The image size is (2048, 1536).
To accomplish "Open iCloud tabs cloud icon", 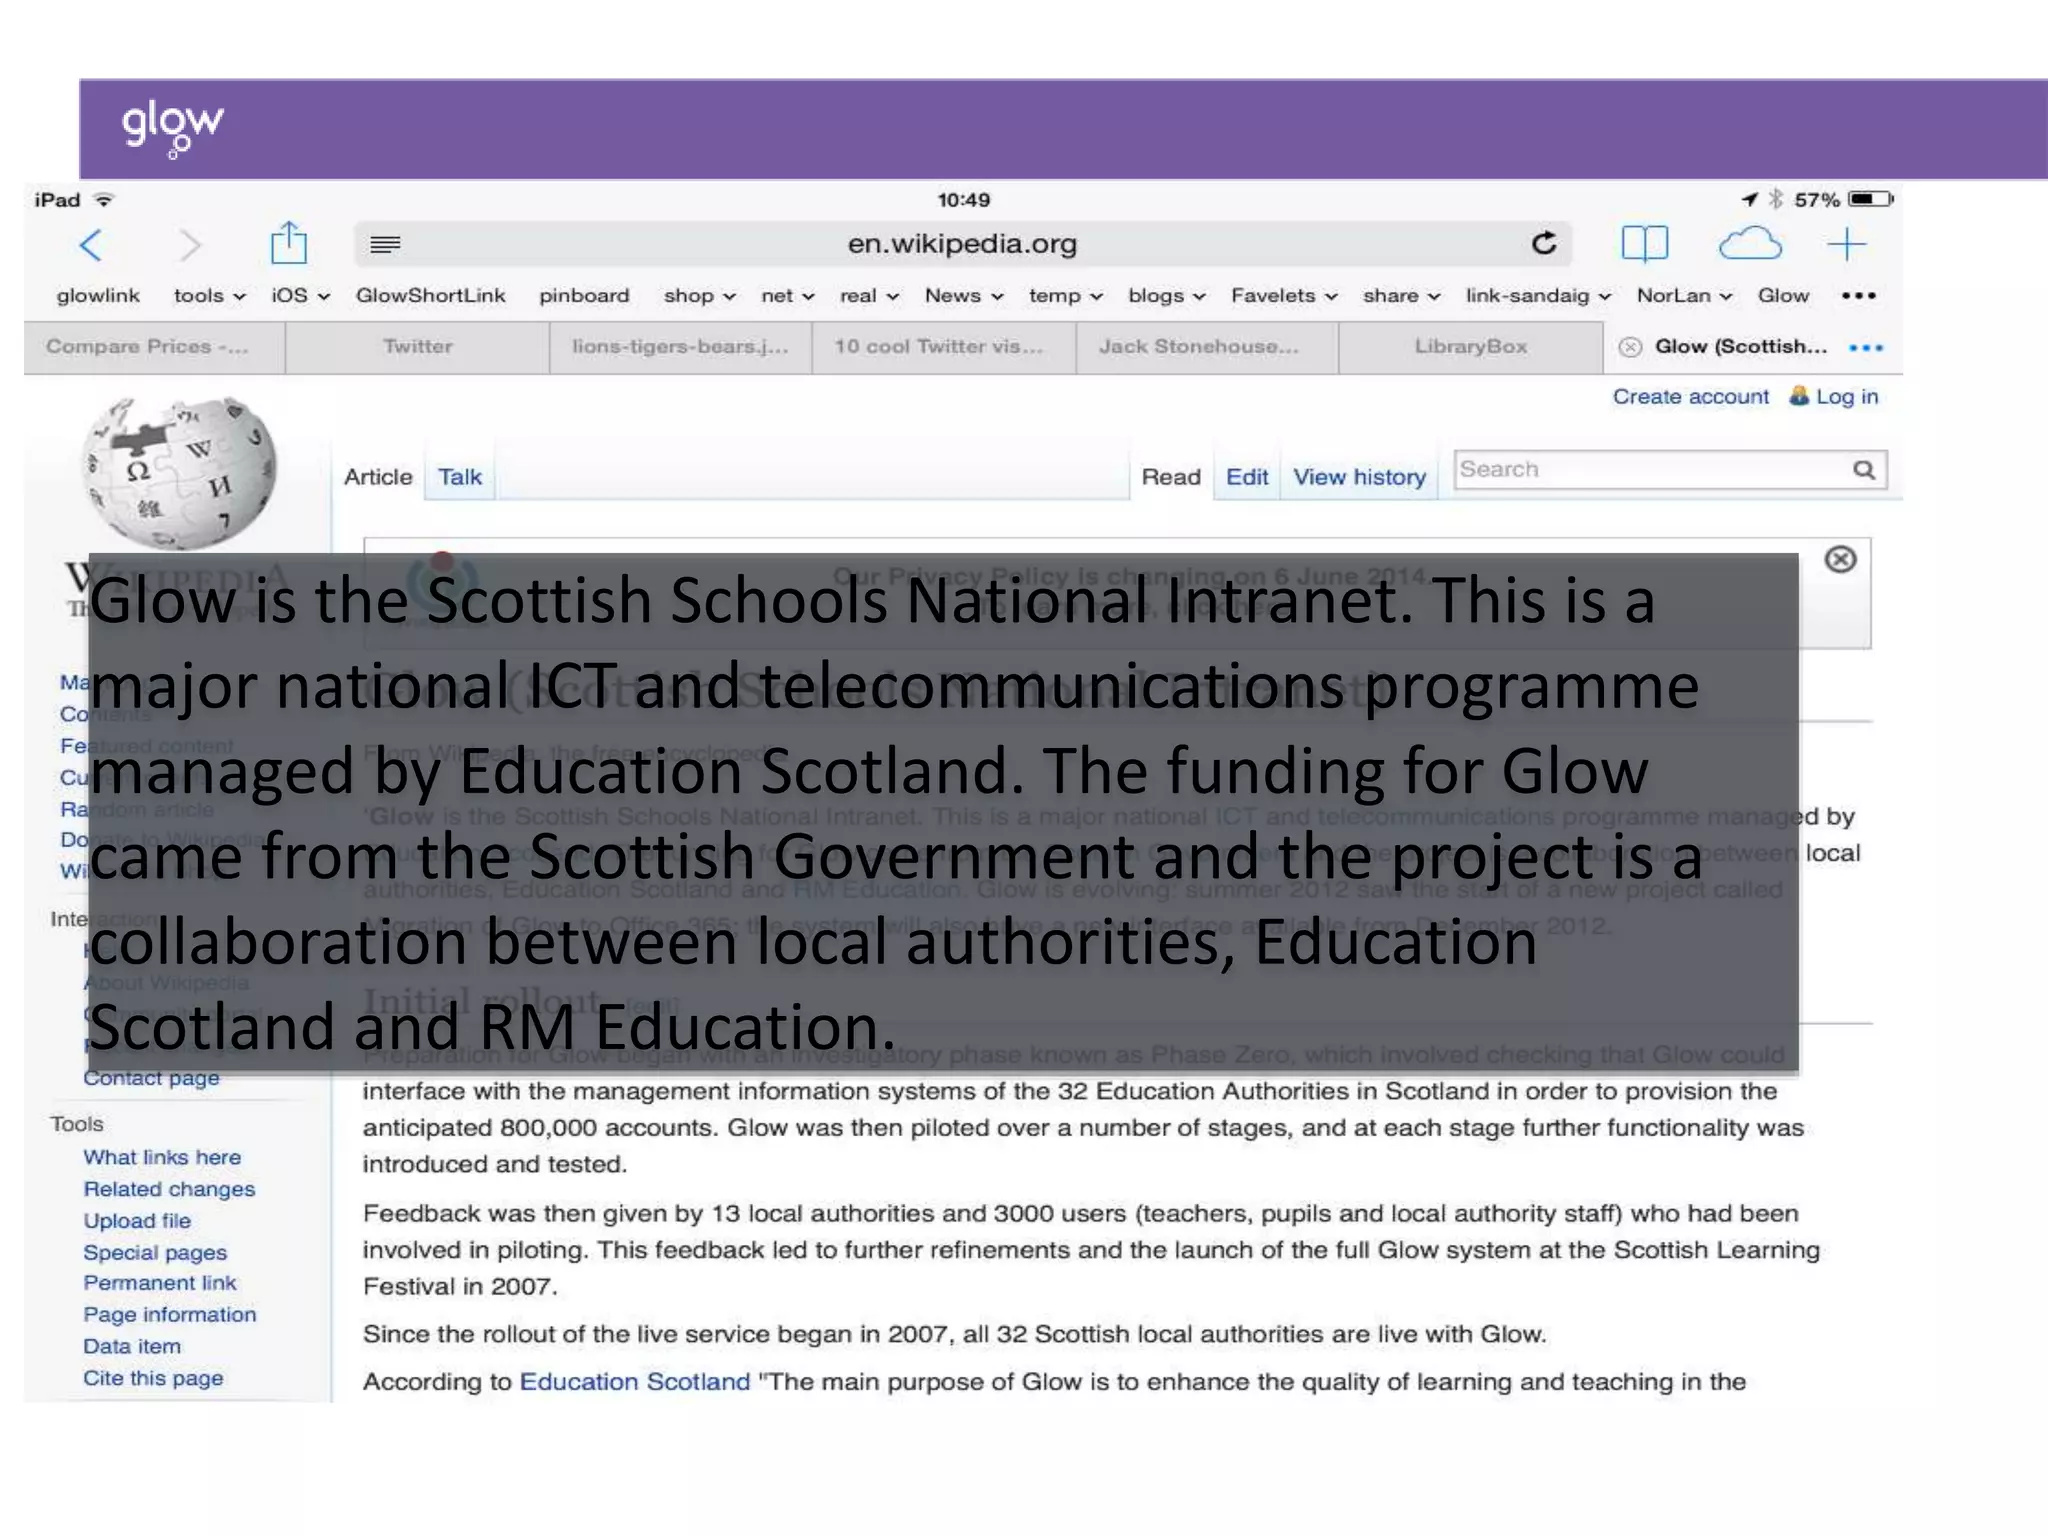I will click(x=1750, y=243).
